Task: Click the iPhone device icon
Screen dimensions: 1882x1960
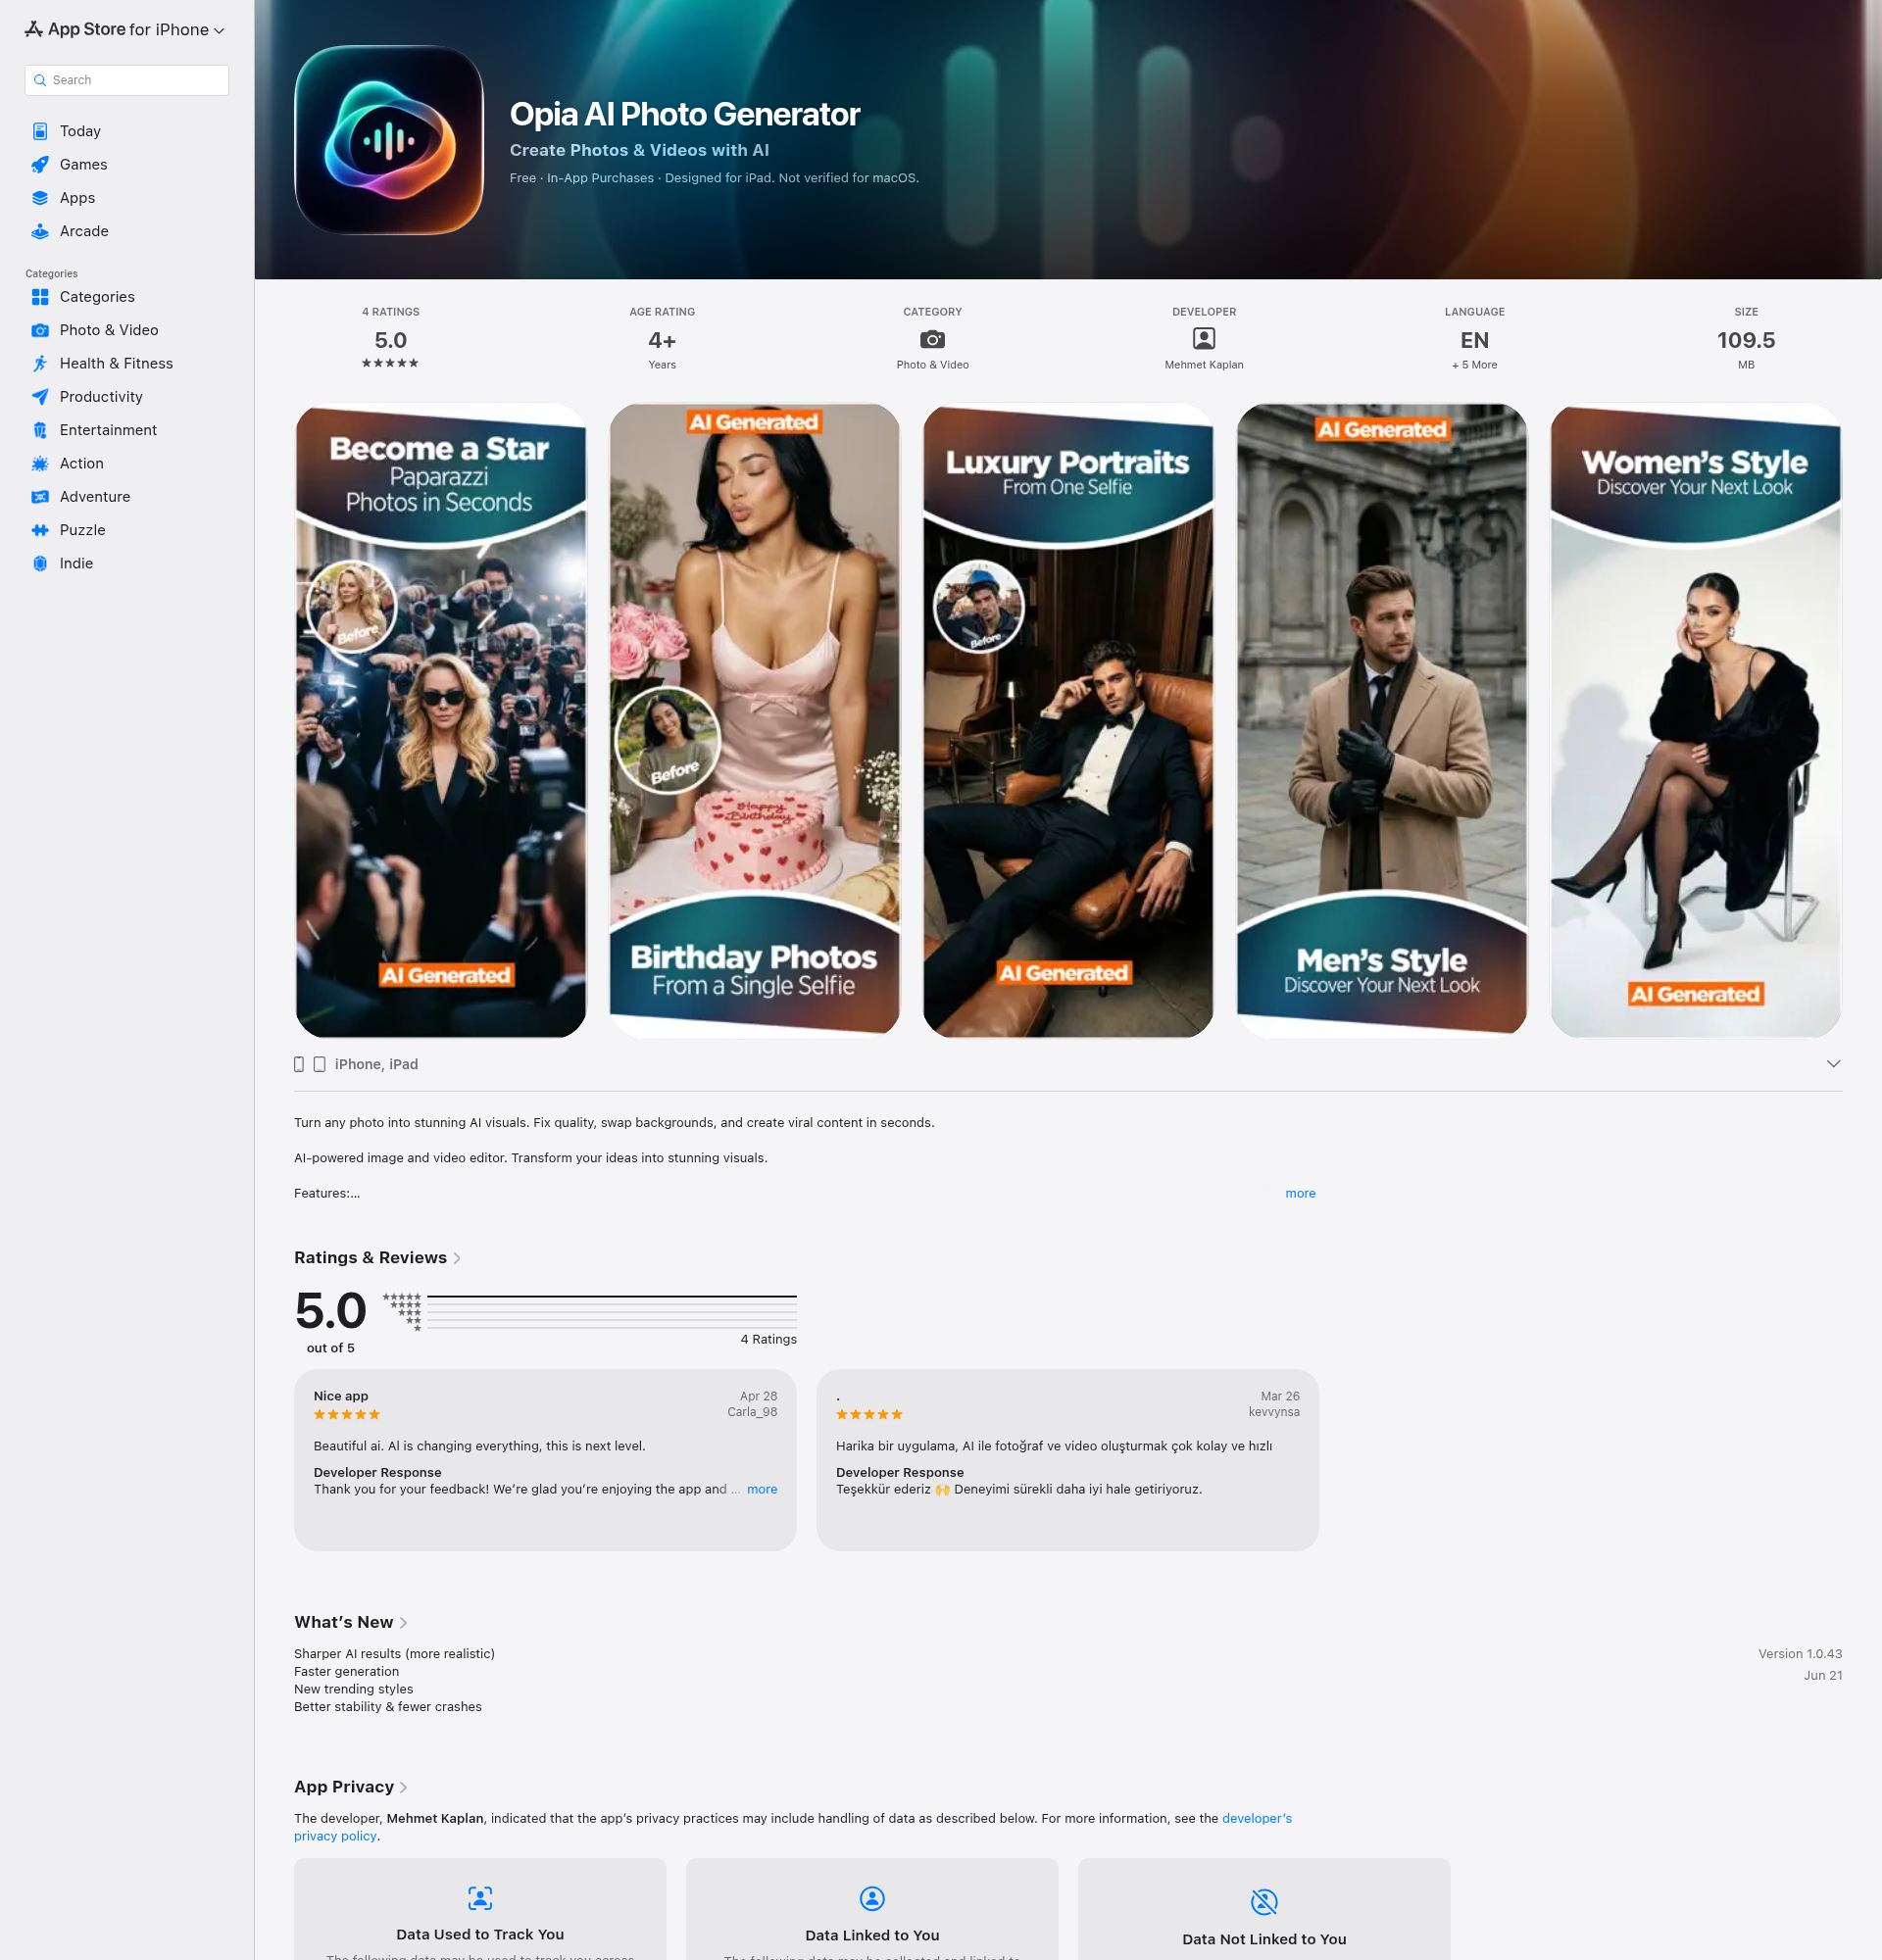Action: click(x=299, y=1064)
